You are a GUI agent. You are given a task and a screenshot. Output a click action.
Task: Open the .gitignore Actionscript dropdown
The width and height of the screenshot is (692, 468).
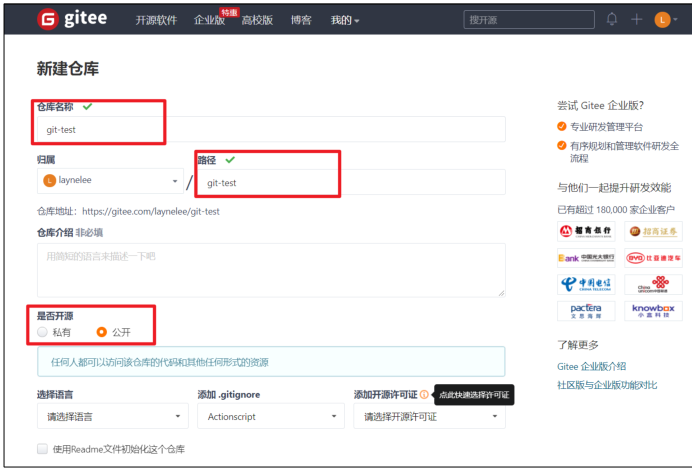[x=271, y=416]
